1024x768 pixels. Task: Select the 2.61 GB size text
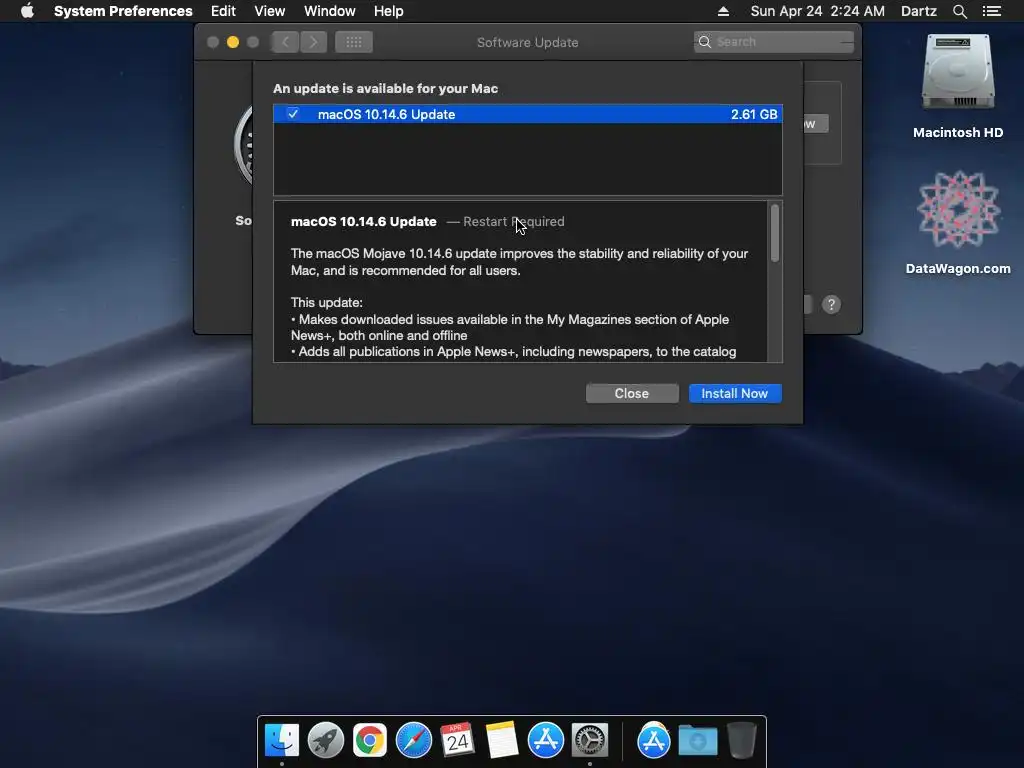[x=754, y=114]
